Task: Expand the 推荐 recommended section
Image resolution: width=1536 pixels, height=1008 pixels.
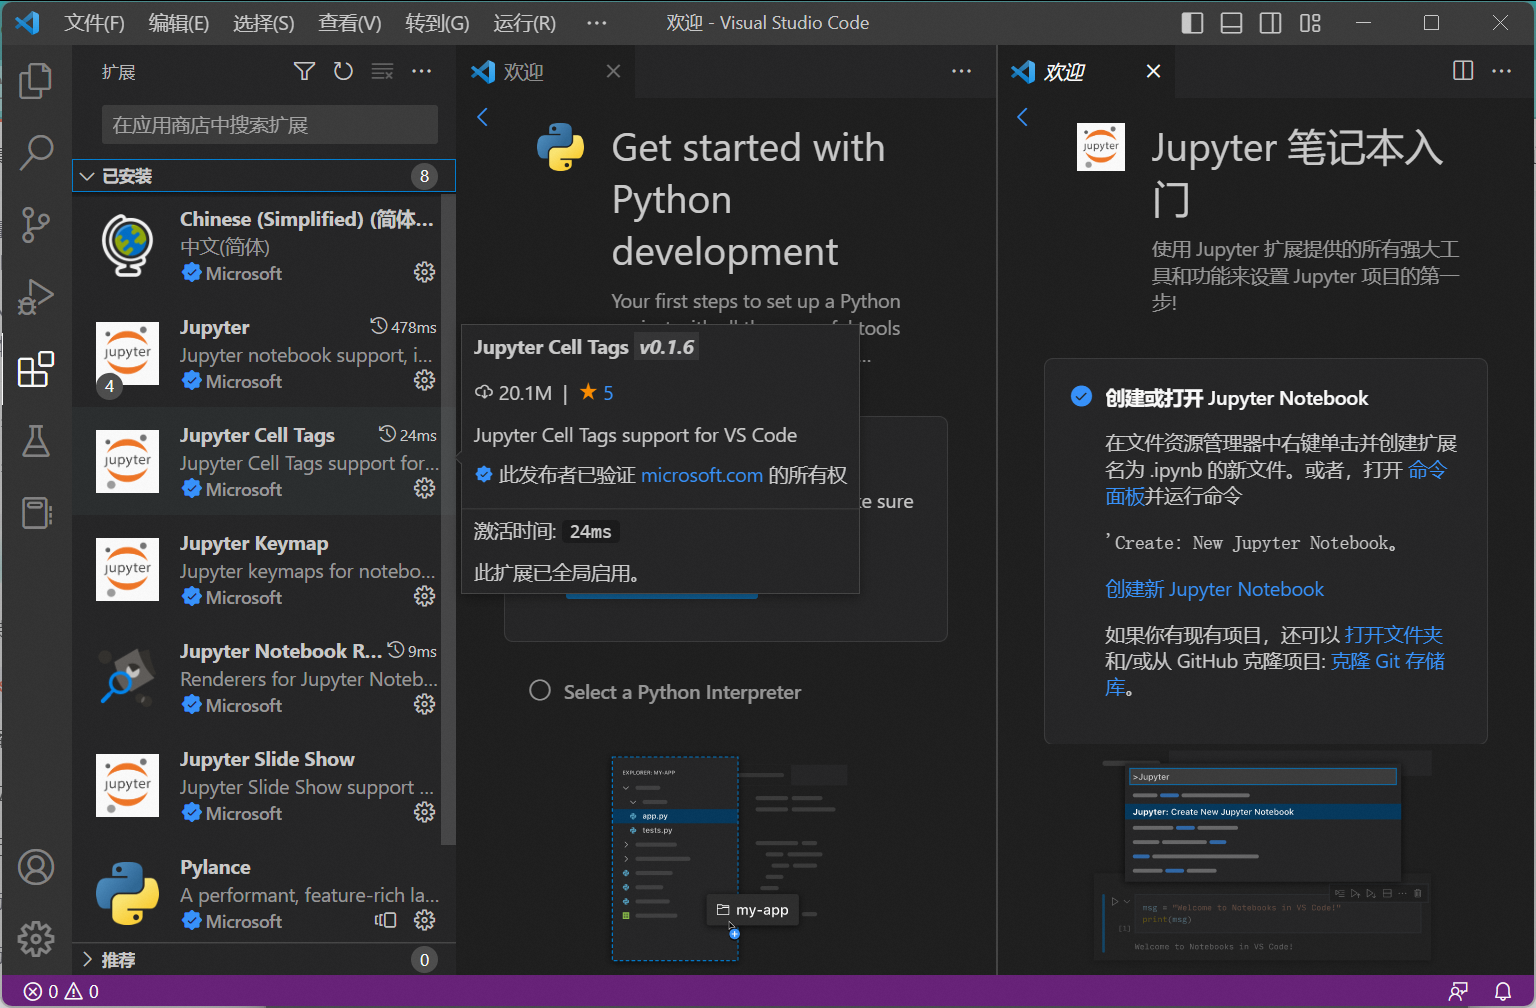Action: pyautogui.click(x=264, y=960)
